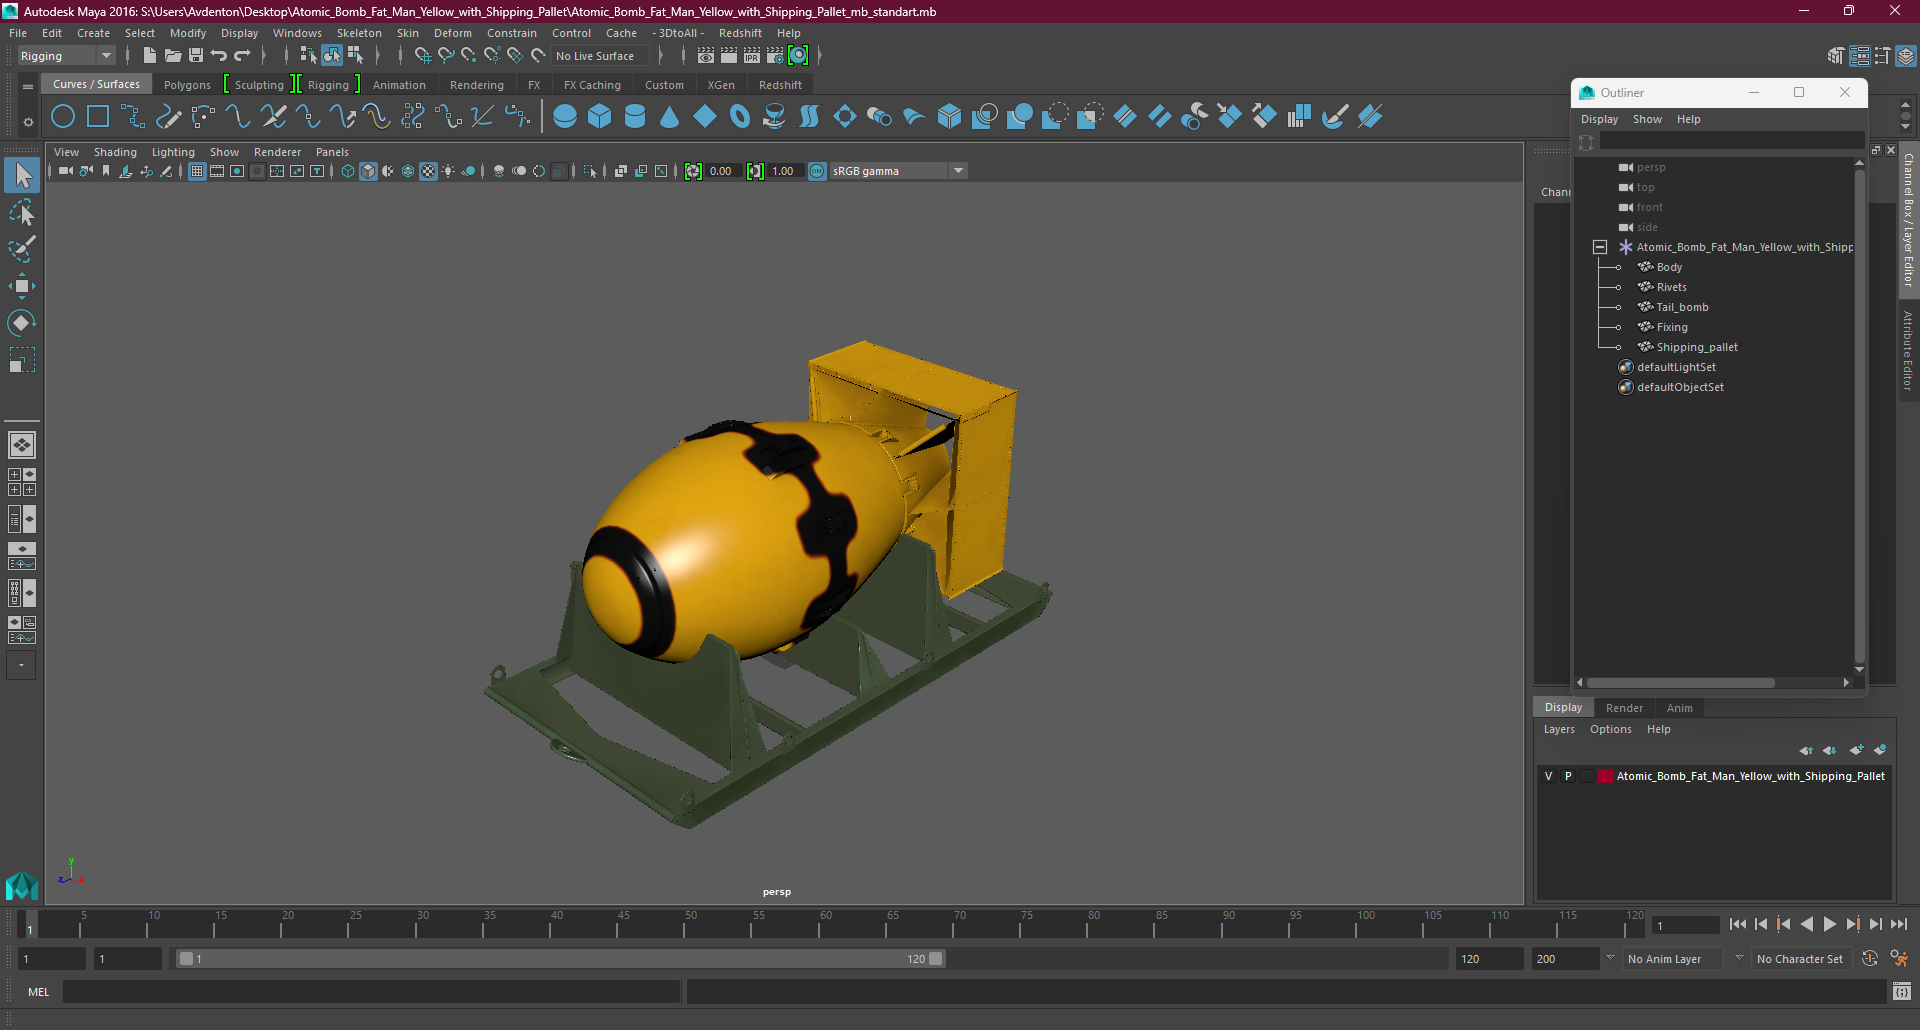Image resolution: width=1920 pixels, height=1030 pixels.
Task: Select the NURBS circle shelf icon
Action: pos(63,117)
